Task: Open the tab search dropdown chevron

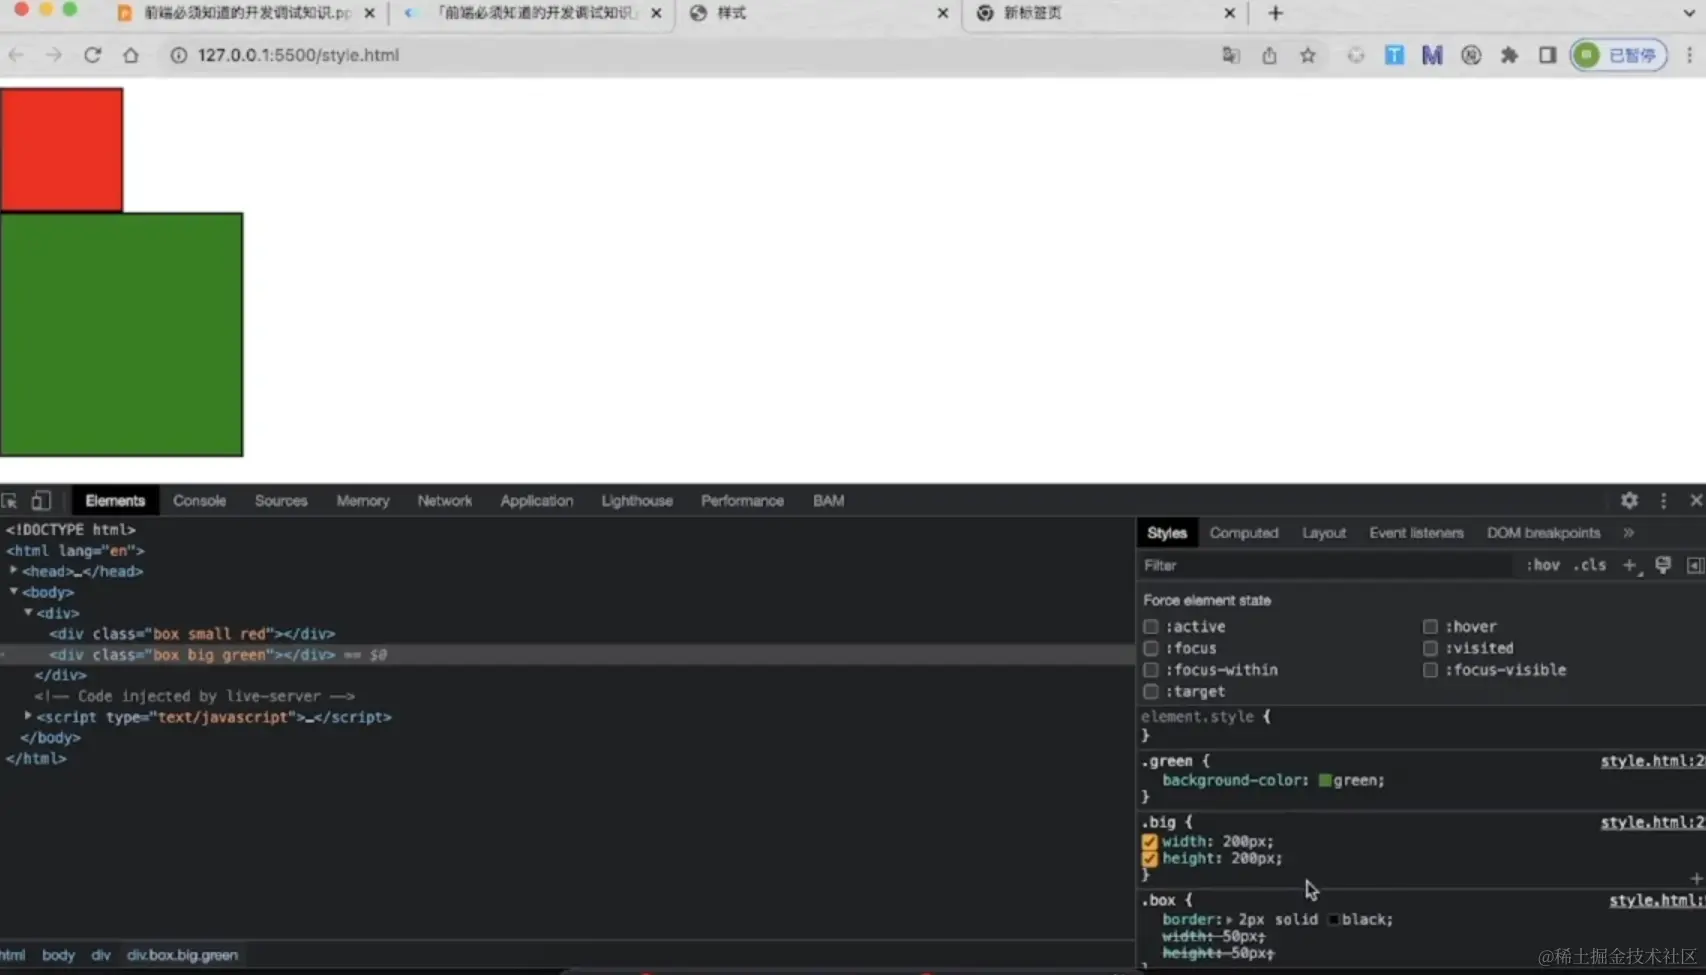Action: tap(1690, 13)
